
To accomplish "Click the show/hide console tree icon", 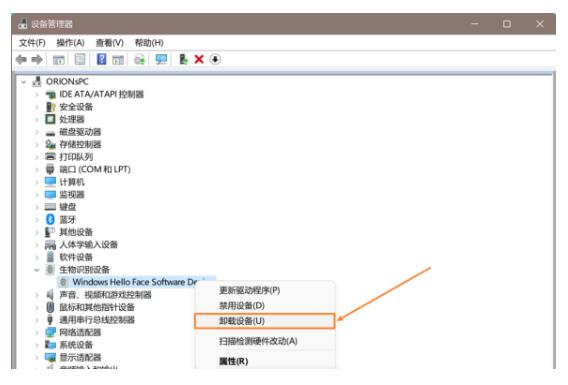I will (59, 59).
